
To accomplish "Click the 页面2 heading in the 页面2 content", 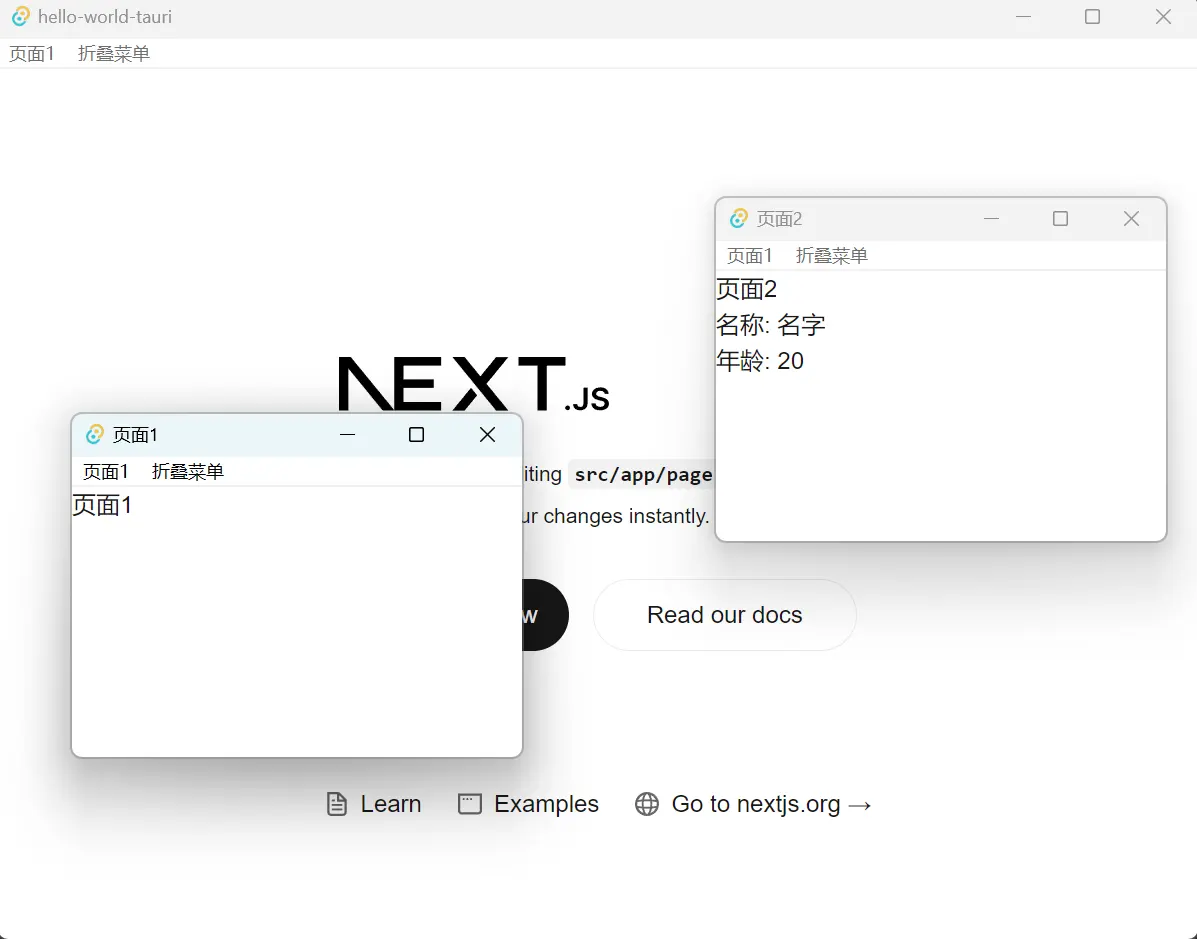I will (747, 289).
